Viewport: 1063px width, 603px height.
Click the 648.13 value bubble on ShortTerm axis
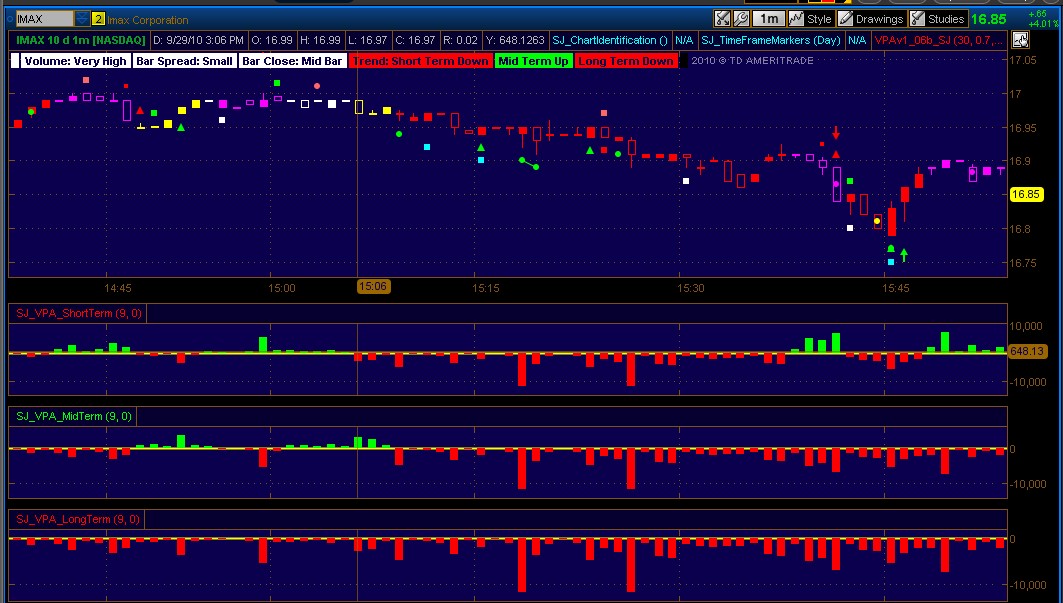click(x=1026, y=351)
